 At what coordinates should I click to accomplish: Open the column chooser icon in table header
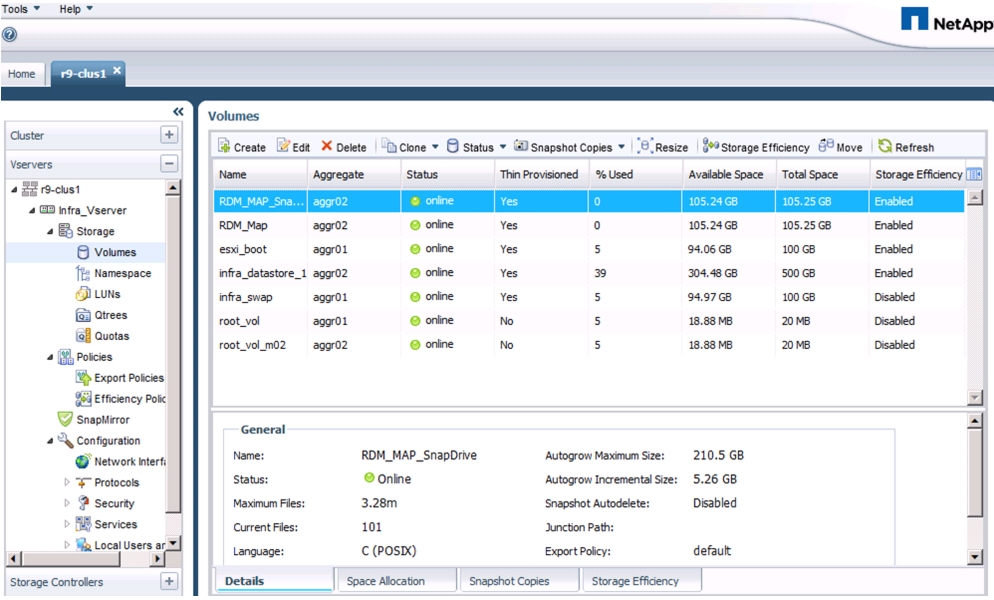(x=973, y=174)
